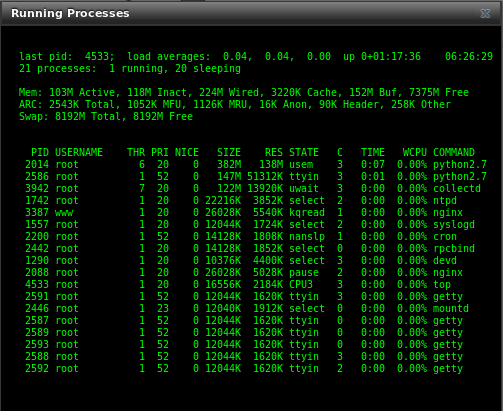The width and height of the screenshot is (503, 411).
Task: Click the STATE column header
Action: click(304, 152)
